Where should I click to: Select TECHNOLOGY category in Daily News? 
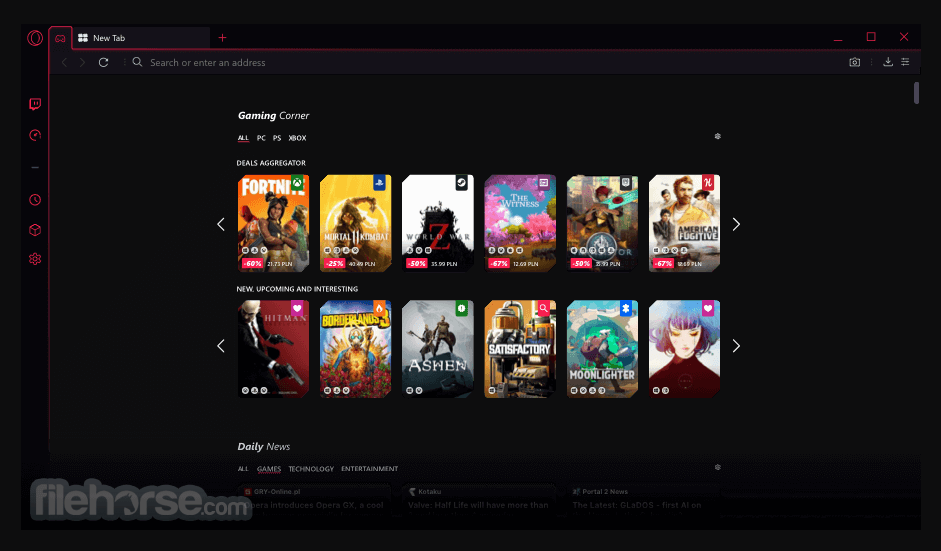click(311, 469)
